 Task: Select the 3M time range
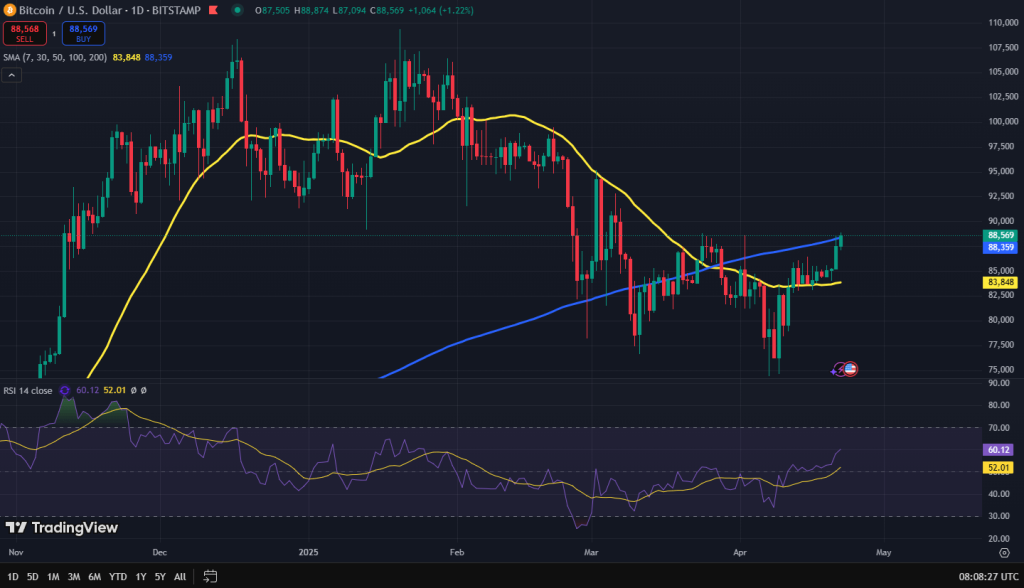point(74,576)
